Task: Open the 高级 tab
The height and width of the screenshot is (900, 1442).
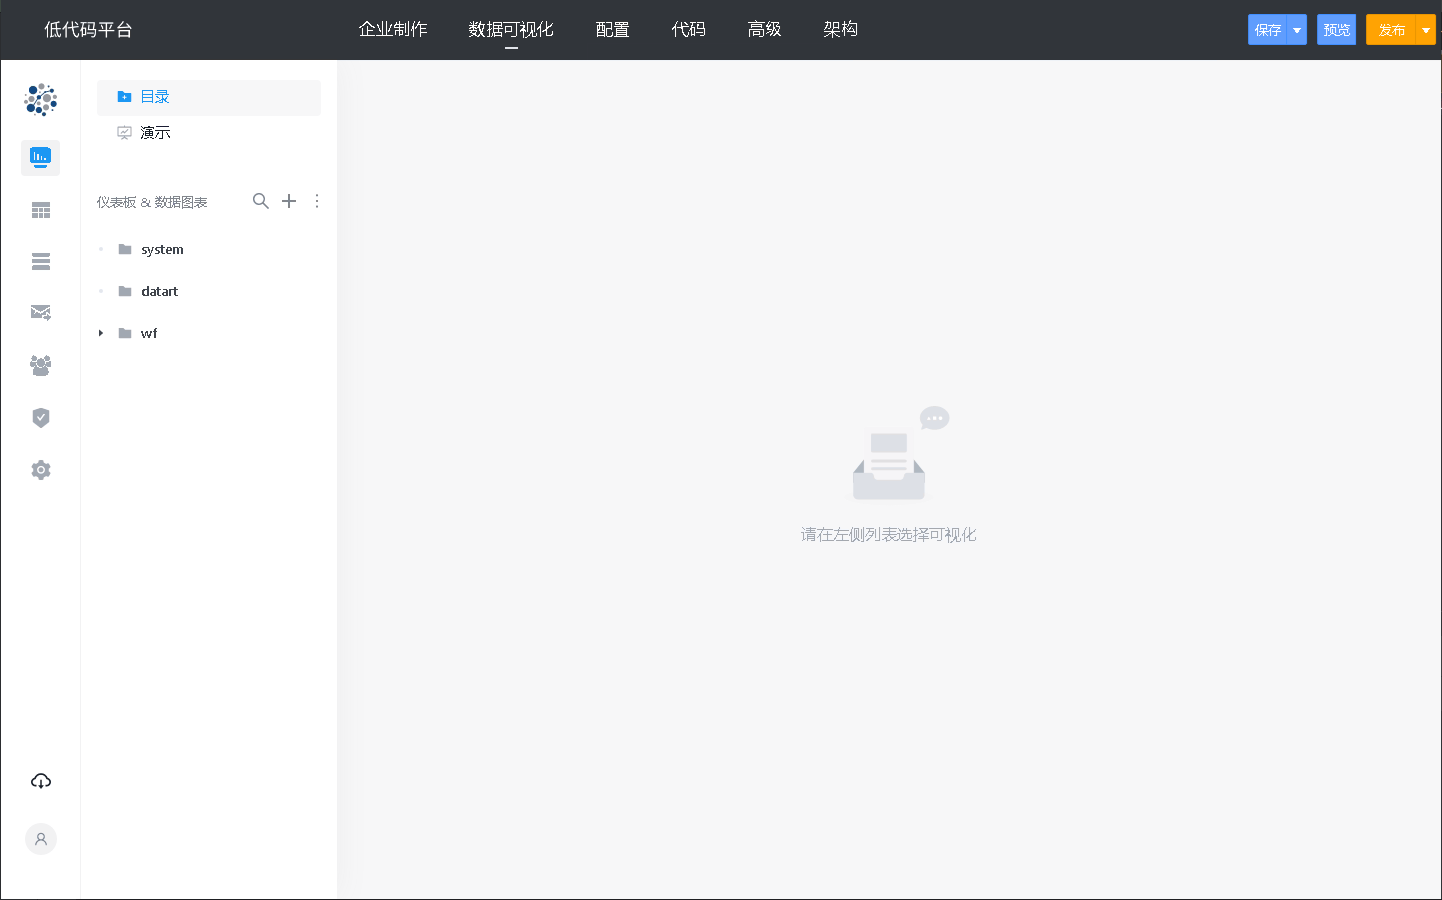Action: click(765, 29)
